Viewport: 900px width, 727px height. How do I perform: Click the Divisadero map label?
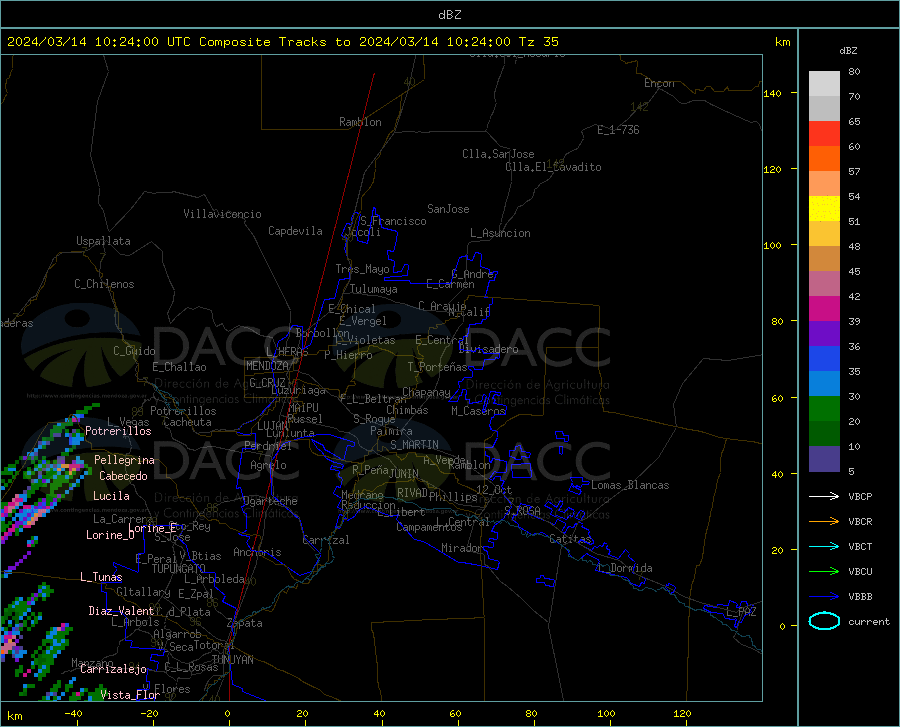click(x=488, y=349)
